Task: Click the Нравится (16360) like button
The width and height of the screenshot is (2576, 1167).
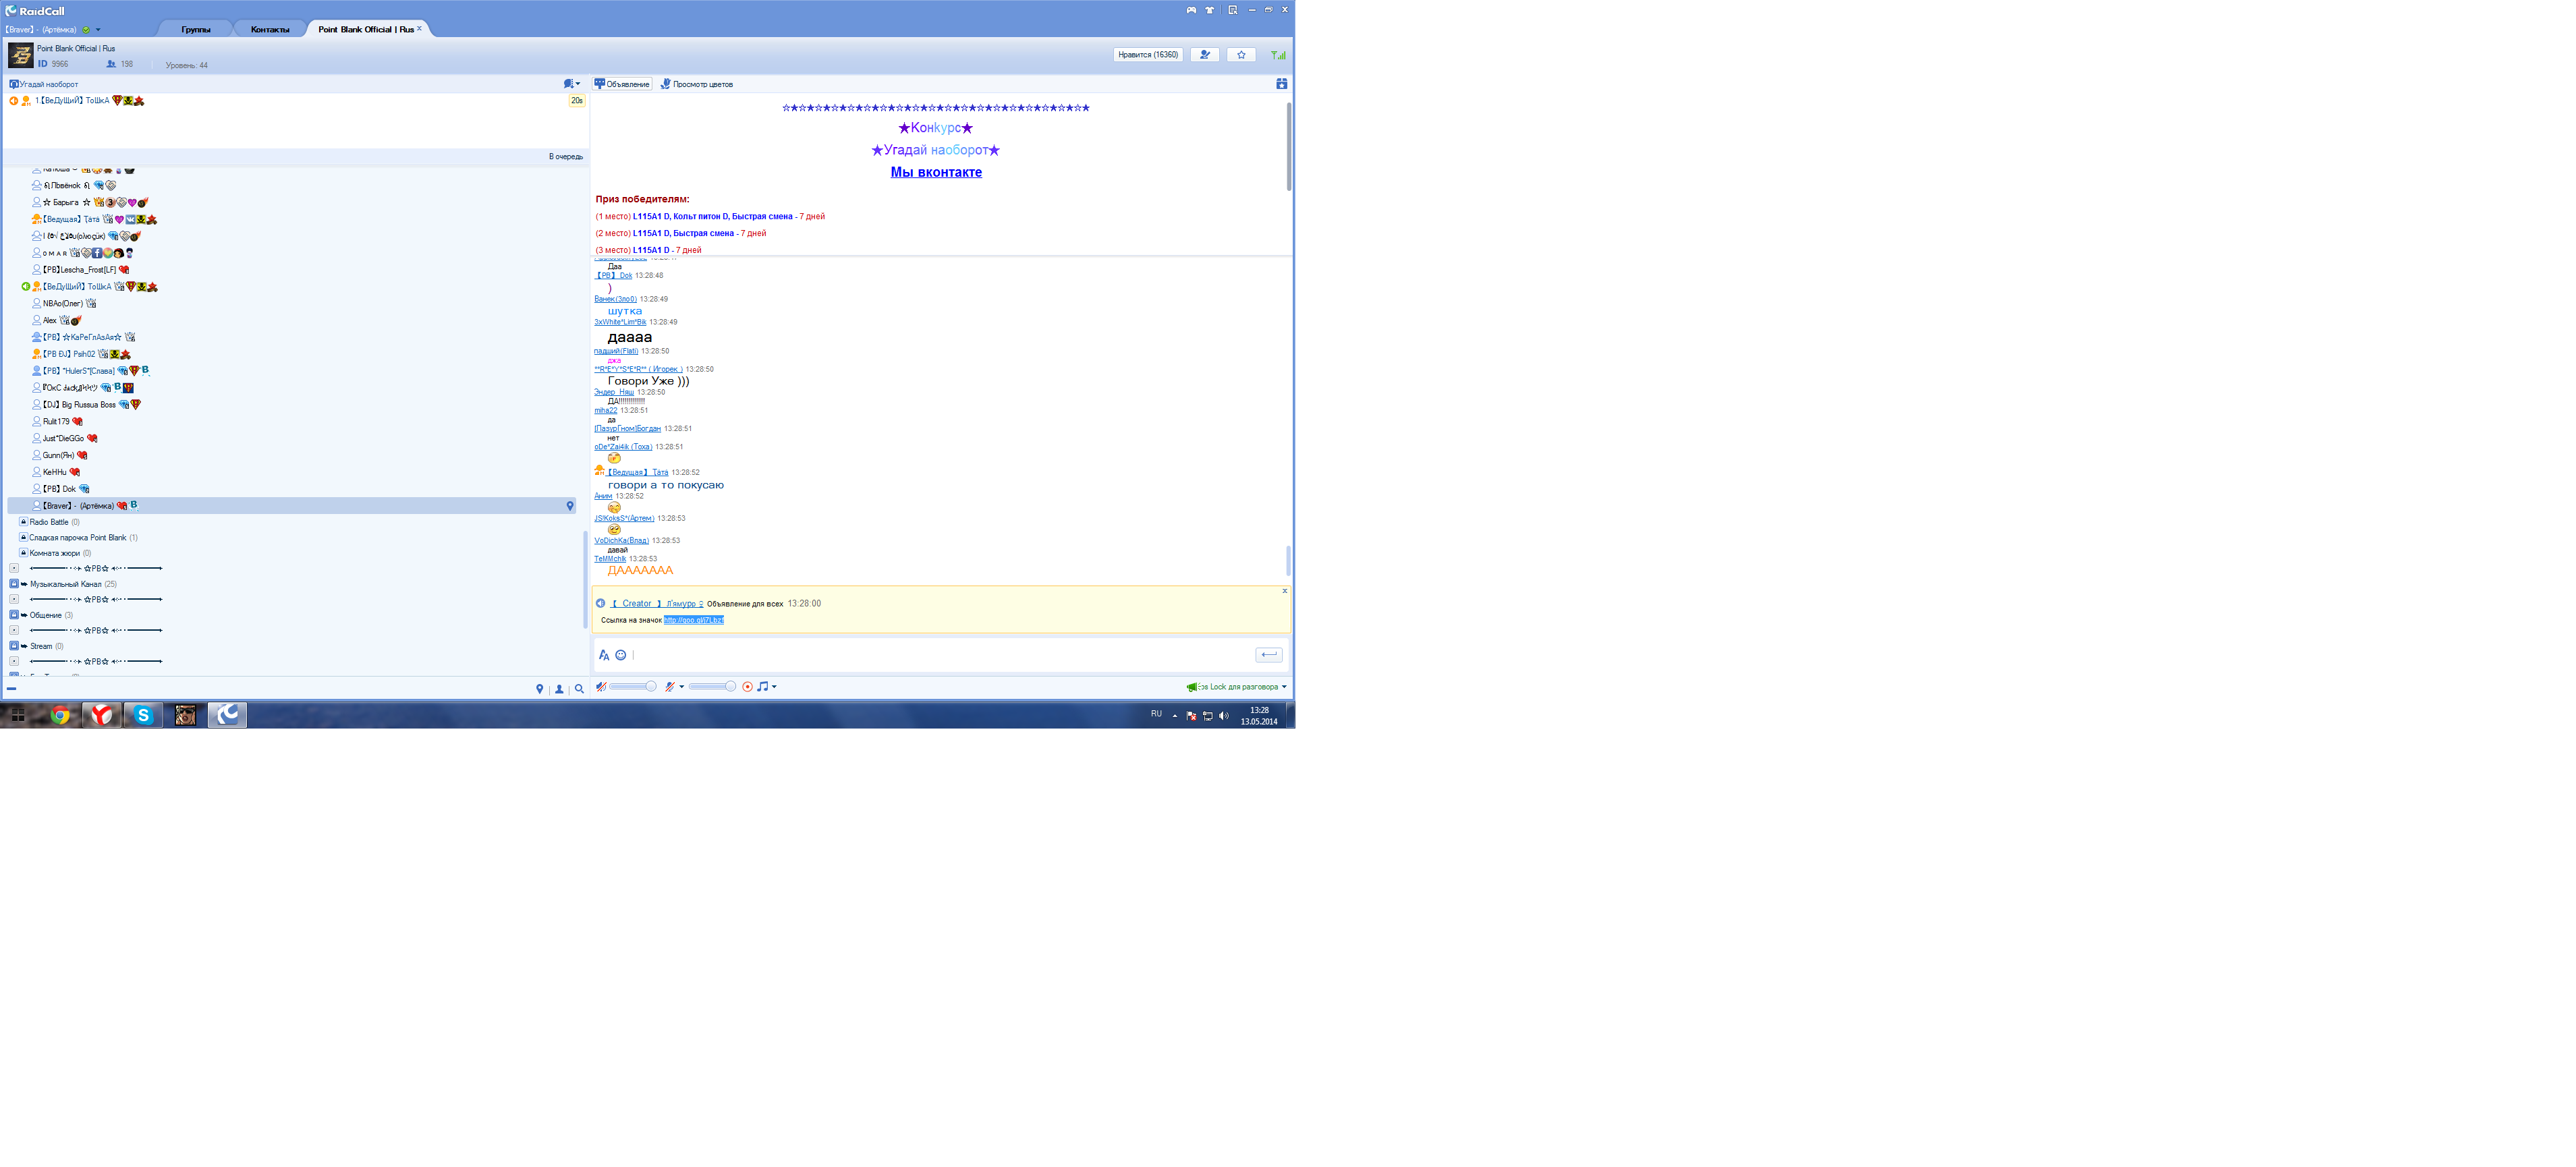Action: coord(1148,55)
